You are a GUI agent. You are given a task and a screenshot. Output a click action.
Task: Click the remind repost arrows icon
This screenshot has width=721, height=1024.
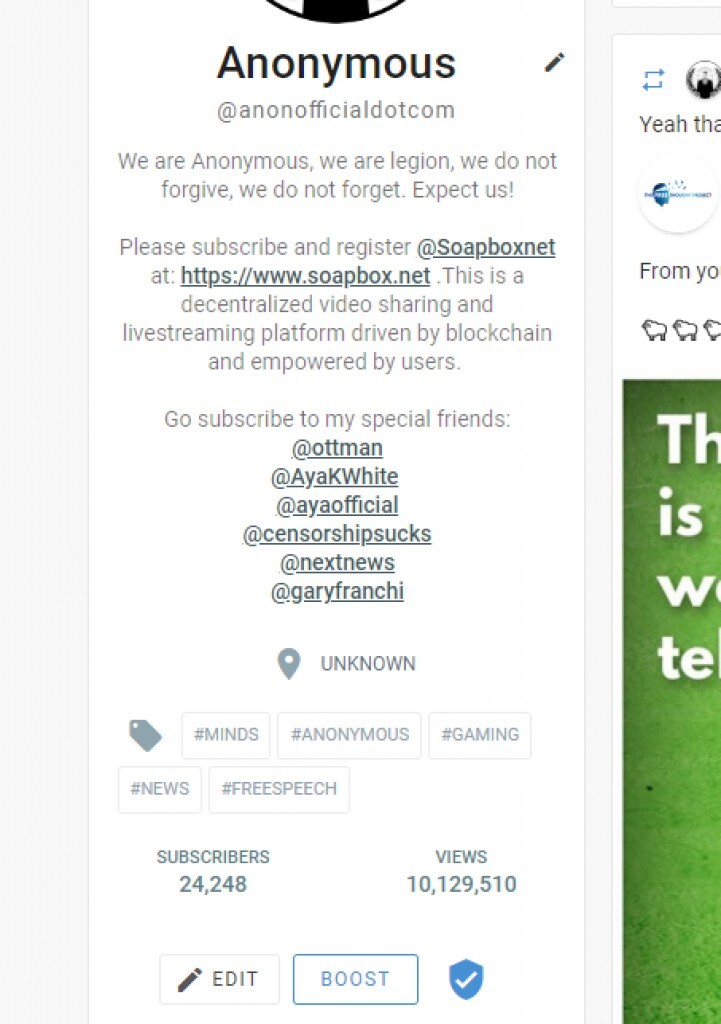(x=653, y=80)
